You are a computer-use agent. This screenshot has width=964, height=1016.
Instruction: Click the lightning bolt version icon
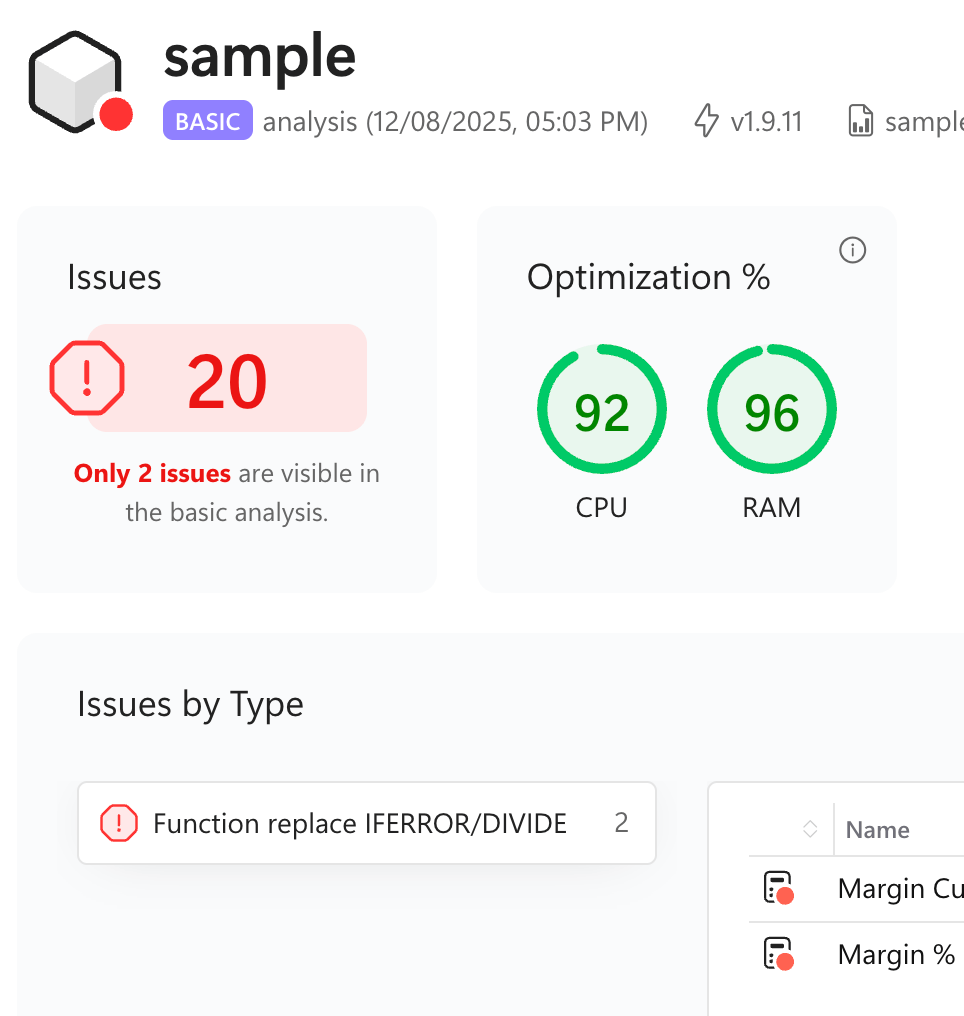click(x=706, y=122)
